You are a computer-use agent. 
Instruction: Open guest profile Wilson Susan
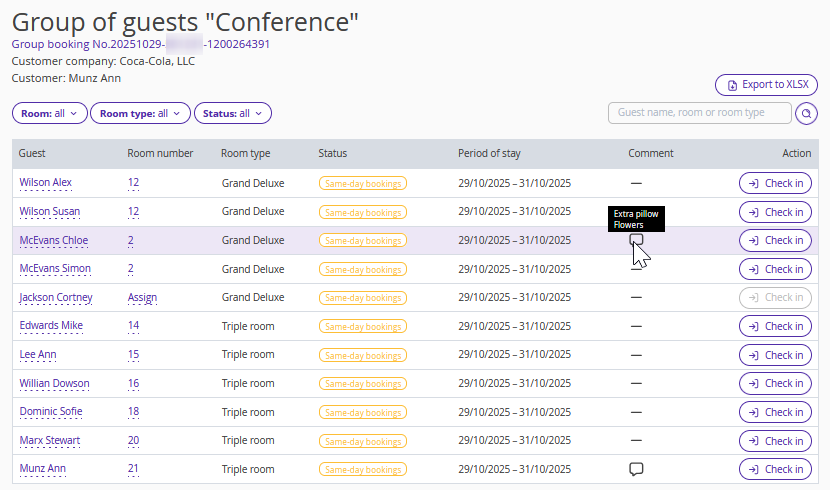point(50,212)
